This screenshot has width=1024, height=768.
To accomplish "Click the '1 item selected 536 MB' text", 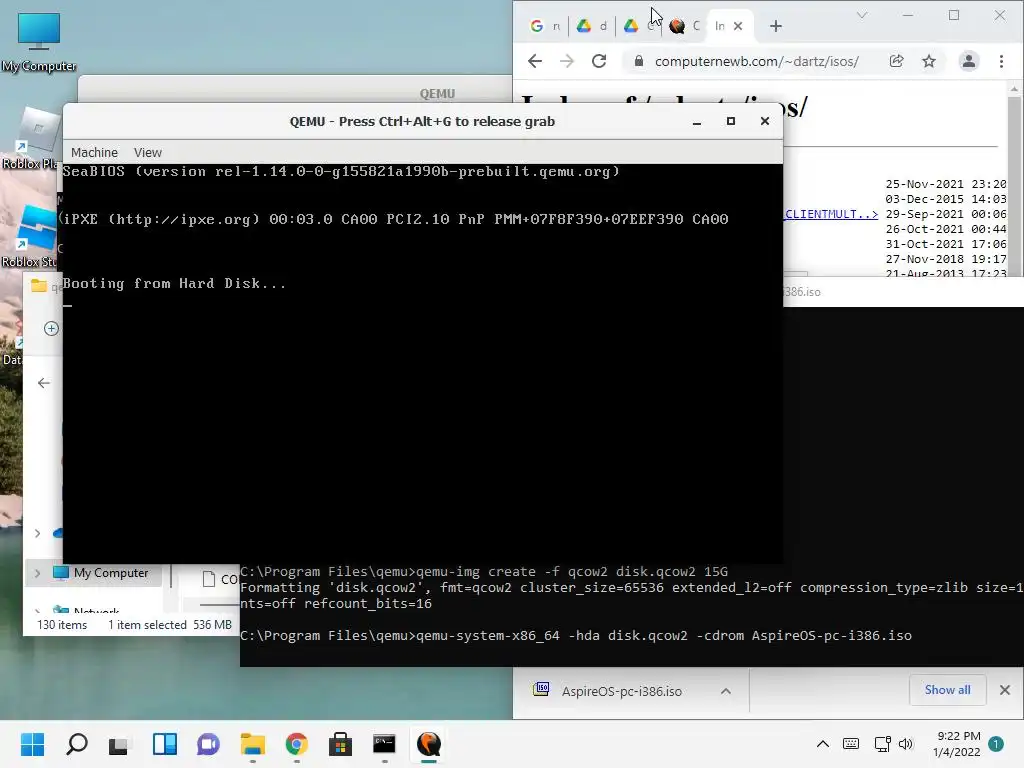I will pyautogui.click(x=170, y=625).
